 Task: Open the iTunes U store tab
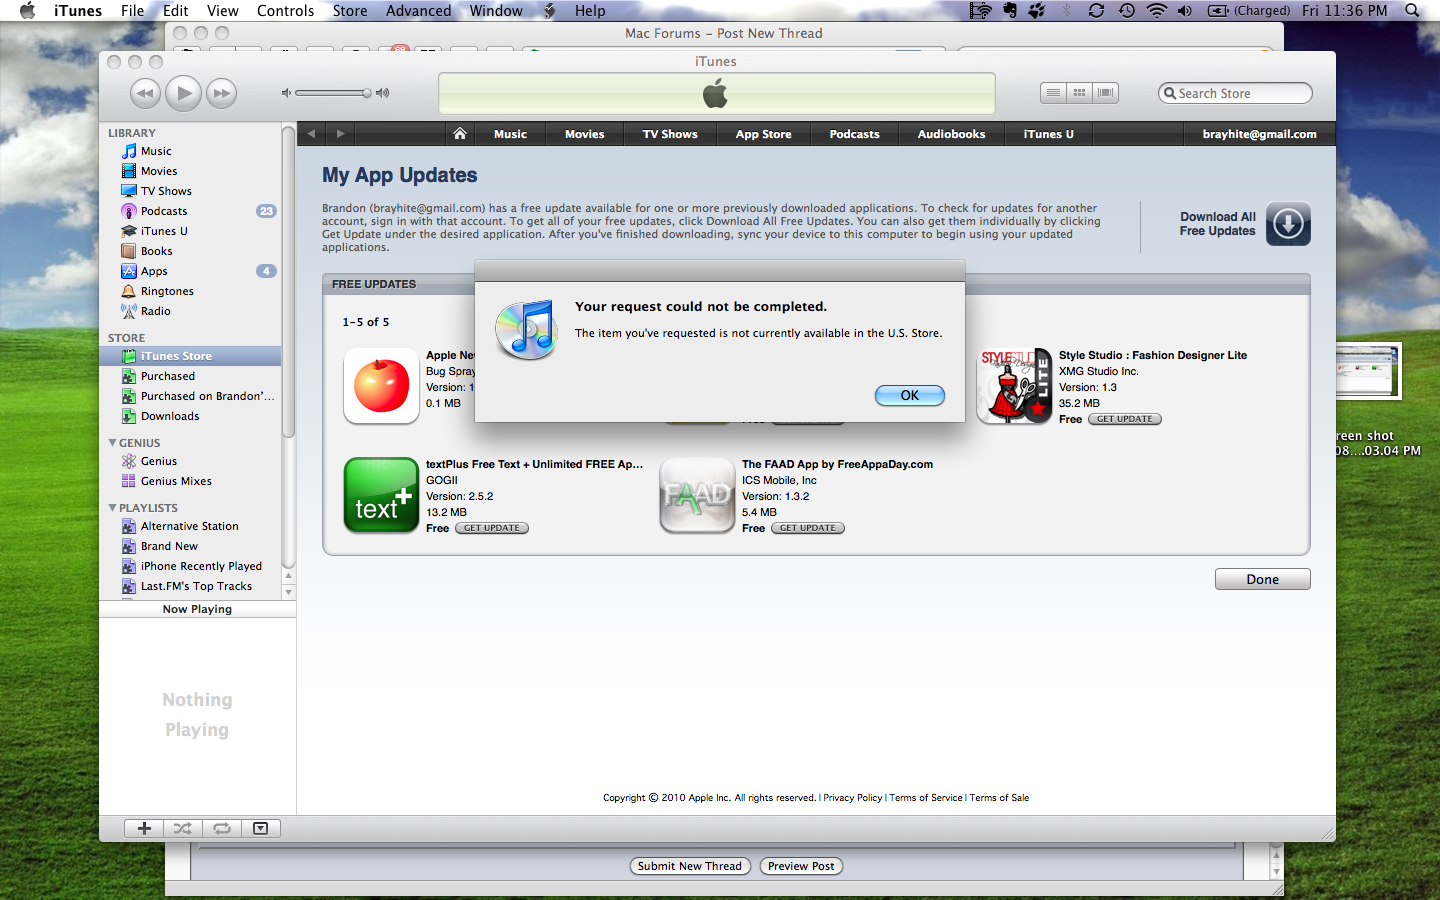(1048, 134)
